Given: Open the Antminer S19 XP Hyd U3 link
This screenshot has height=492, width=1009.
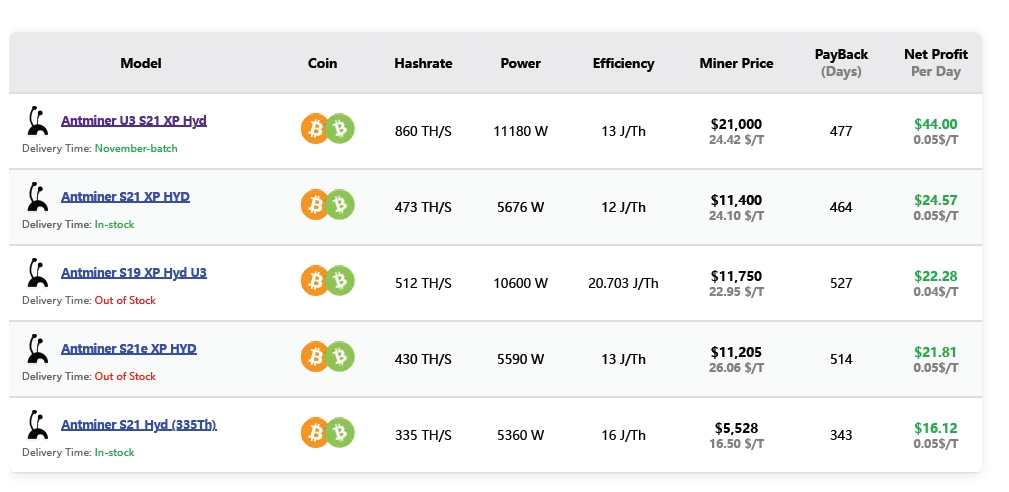Looking at the screenshot, I should pyautogui.click(x=134, y=272).
